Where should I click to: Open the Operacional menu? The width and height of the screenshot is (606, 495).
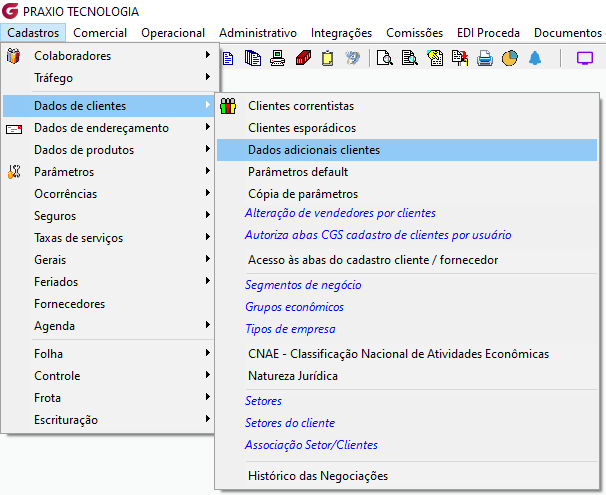(173, 33)
